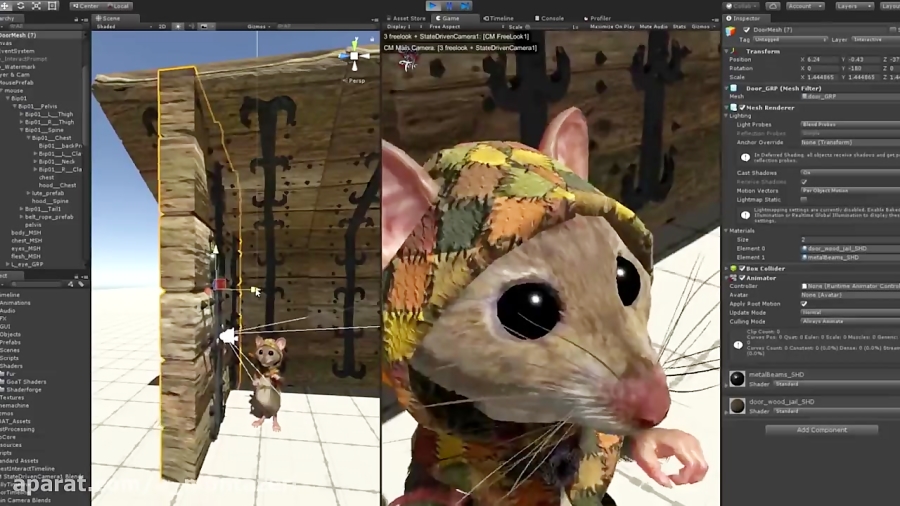900x506 pixels.
Task: Select the Rotate transform tool
Action: click(21, 6)
